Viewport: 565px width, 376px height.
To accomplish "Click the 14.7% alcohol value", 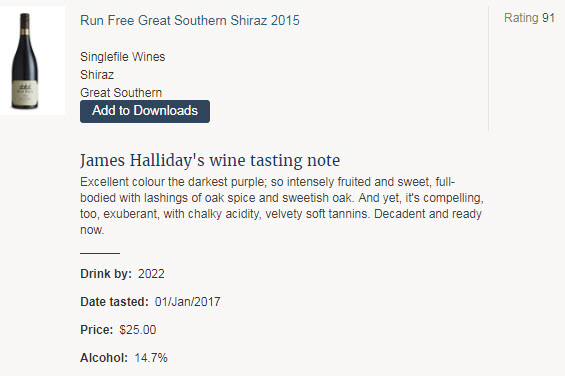I will pos(151,358).
